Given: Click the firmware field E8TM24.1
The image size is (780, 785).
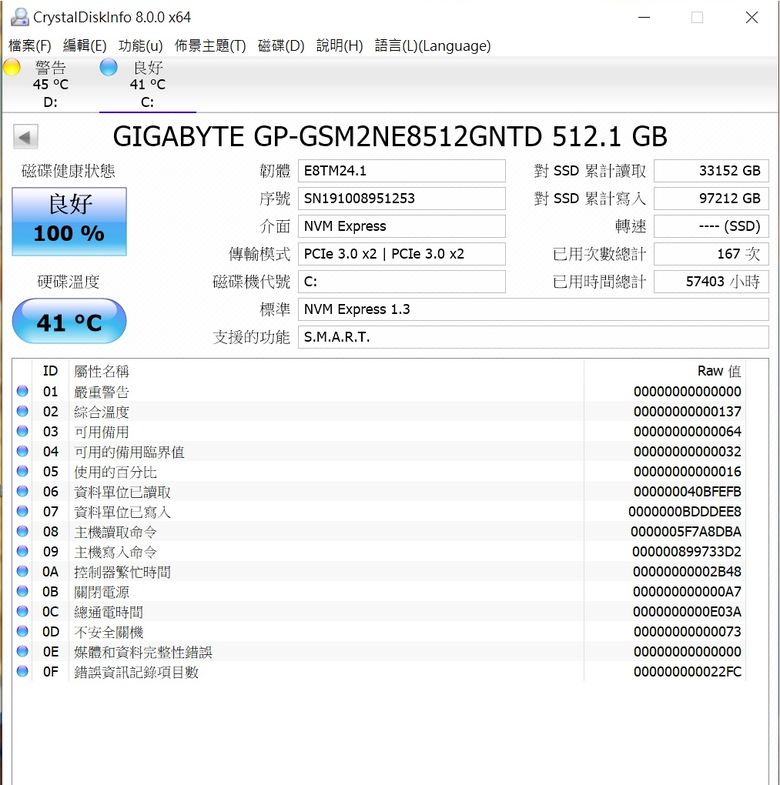Looking at the screenshot, I should click(402, 171).
